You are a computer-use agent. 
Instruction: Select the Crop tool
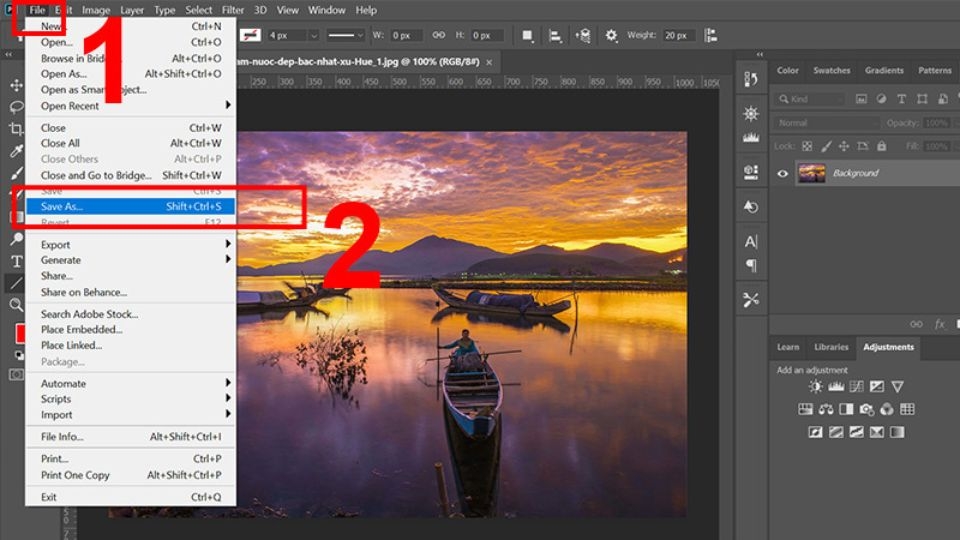tap(17, 129)
